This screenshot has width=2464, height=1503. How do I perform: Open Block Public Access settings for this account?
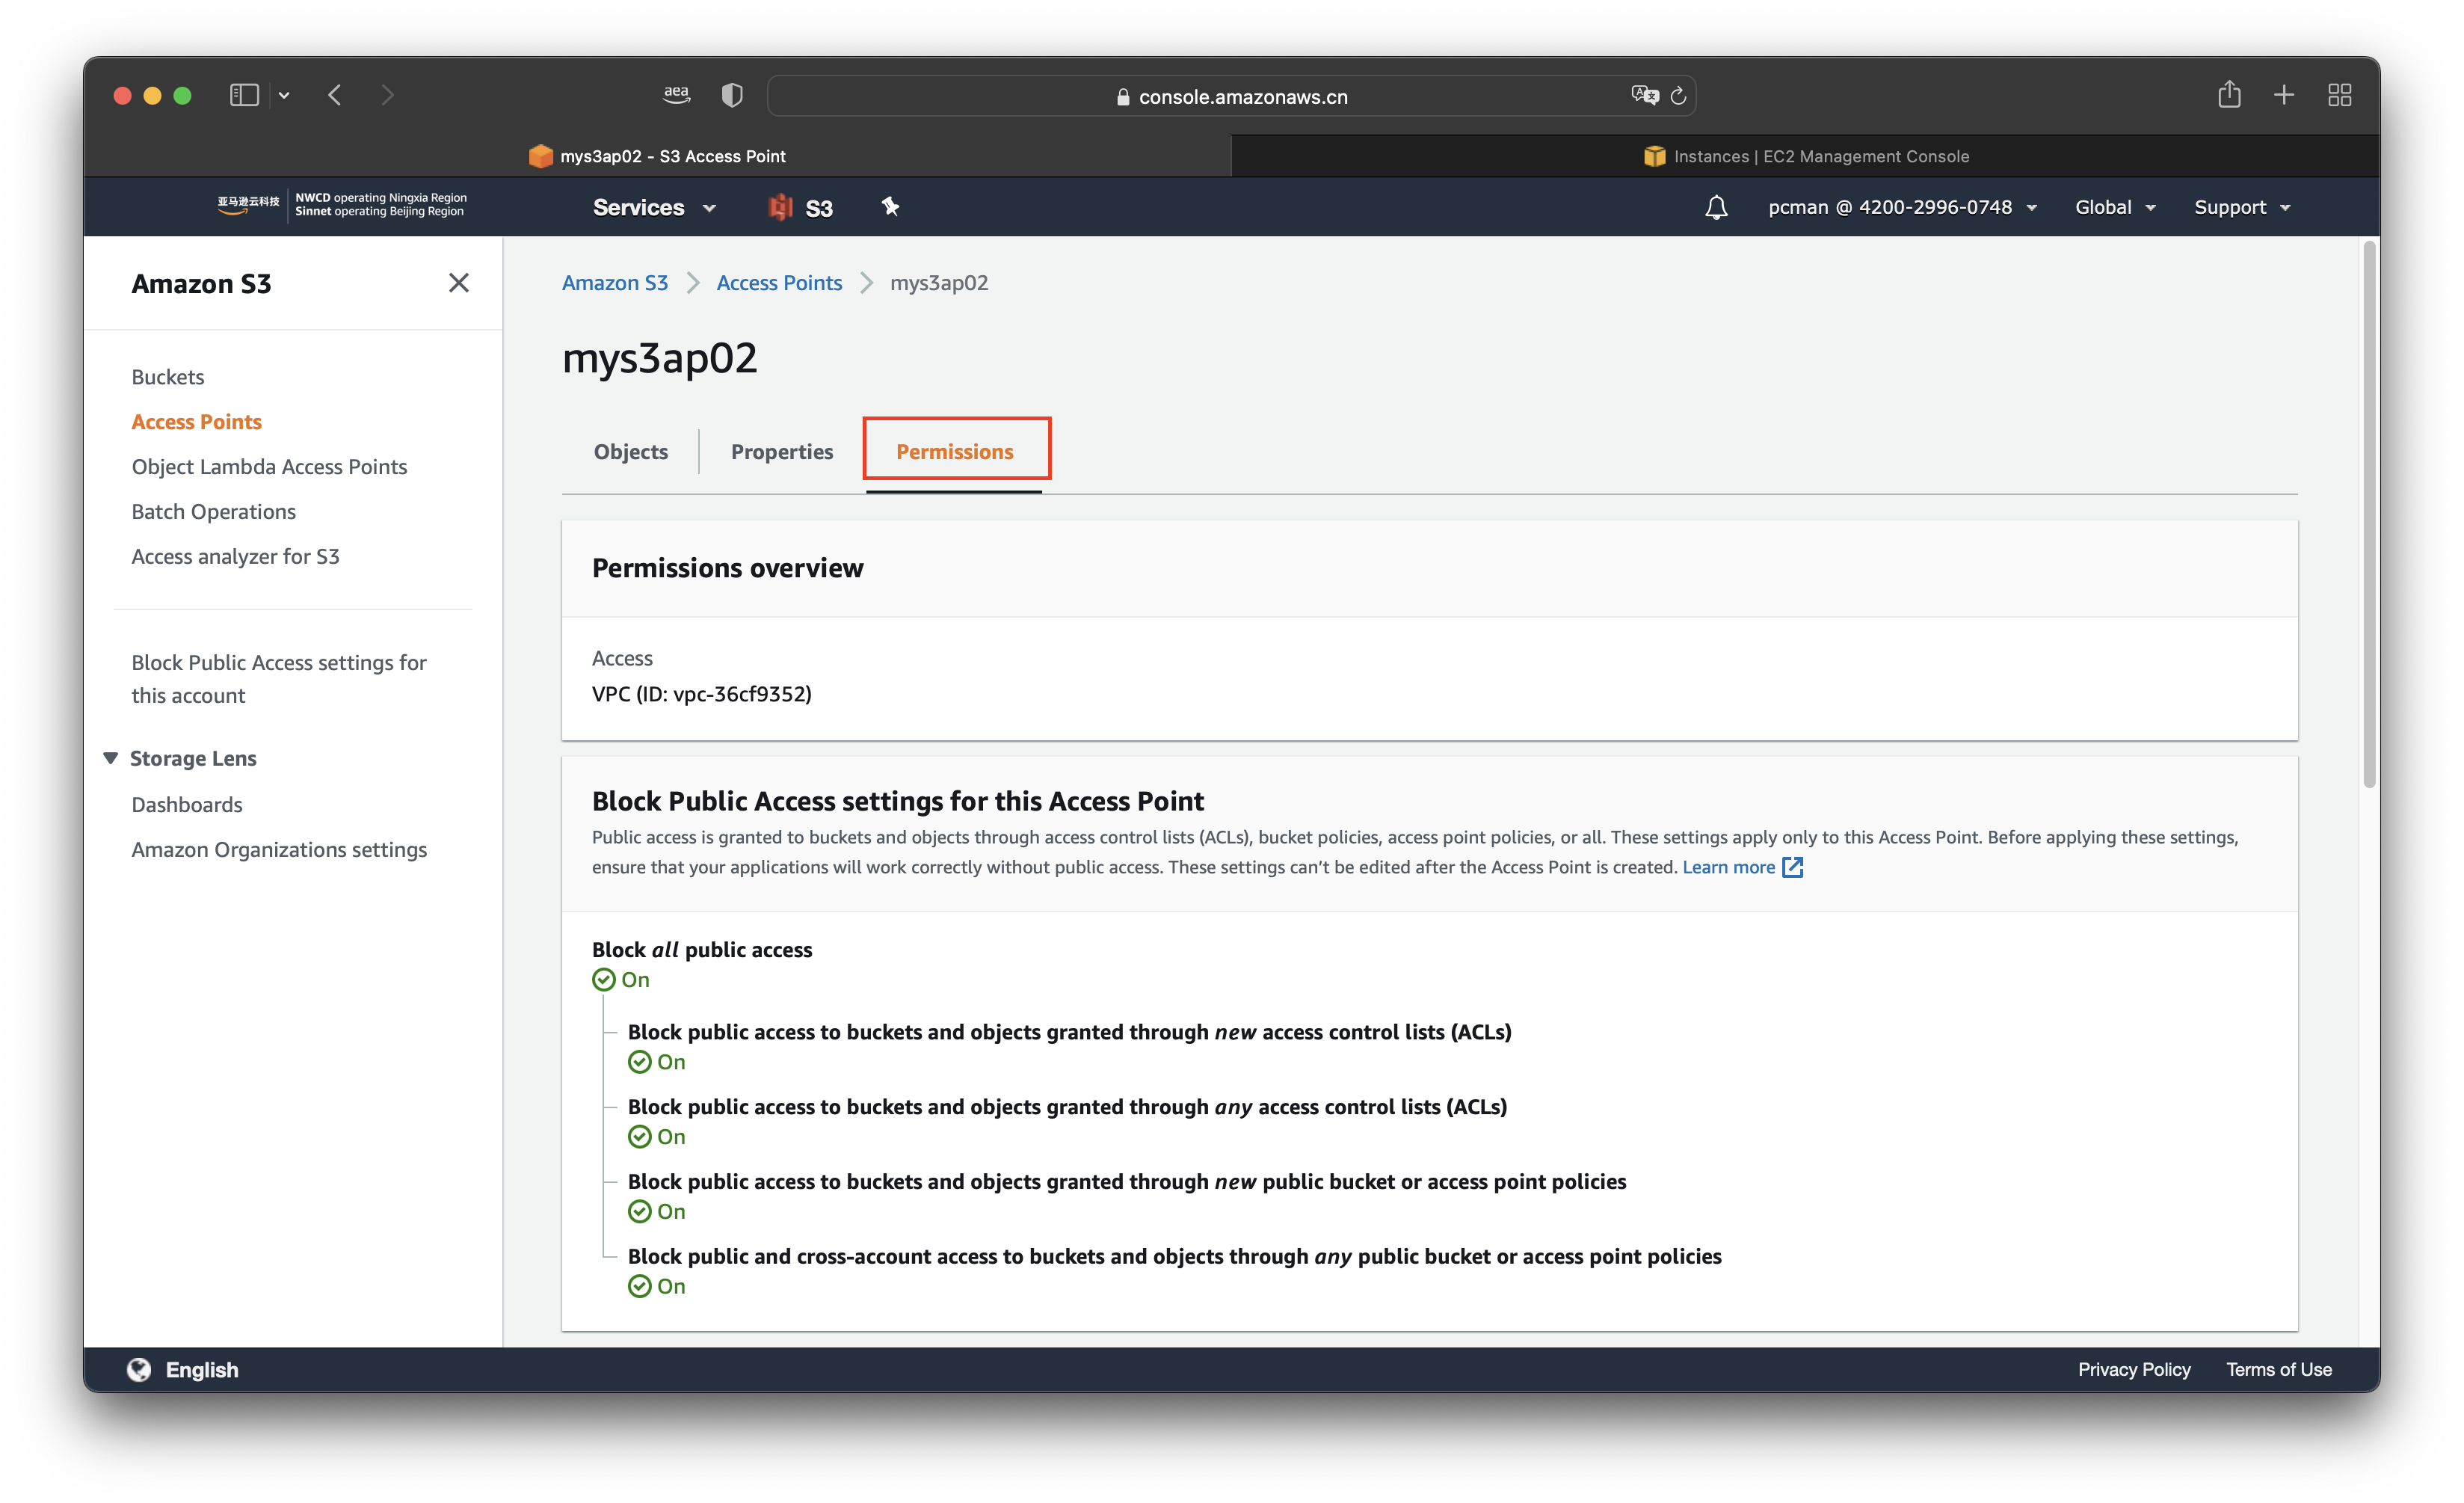tap(279, 679)
